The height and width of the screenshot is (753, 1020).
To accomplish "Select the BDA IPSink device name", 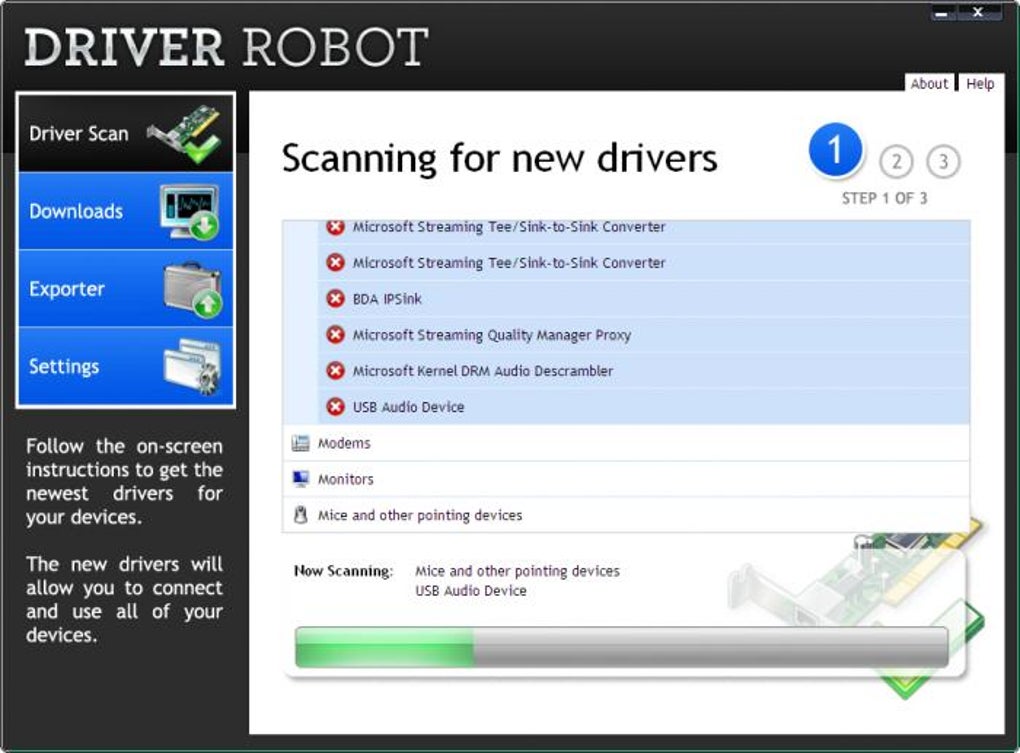I will (387, 299).
